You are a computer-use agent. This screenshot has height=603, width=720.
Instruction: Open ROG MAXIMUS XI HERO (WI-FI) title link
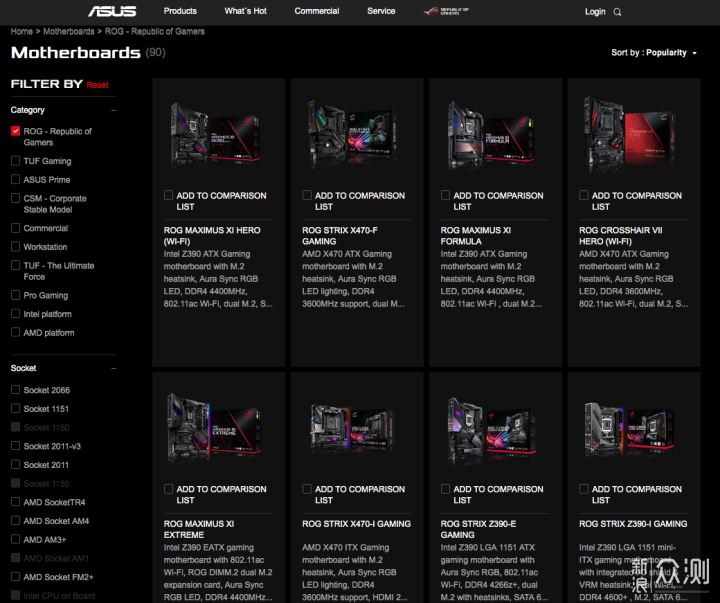tap(212, 236)
